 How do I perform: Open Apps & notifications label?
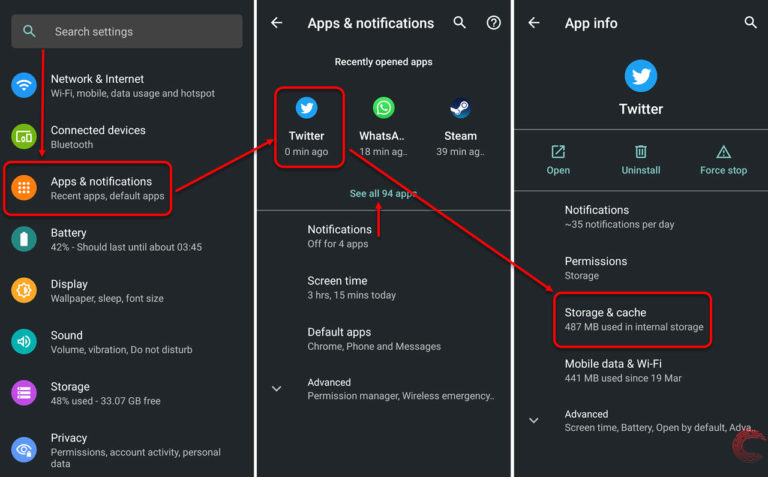(x=107, y=188)
